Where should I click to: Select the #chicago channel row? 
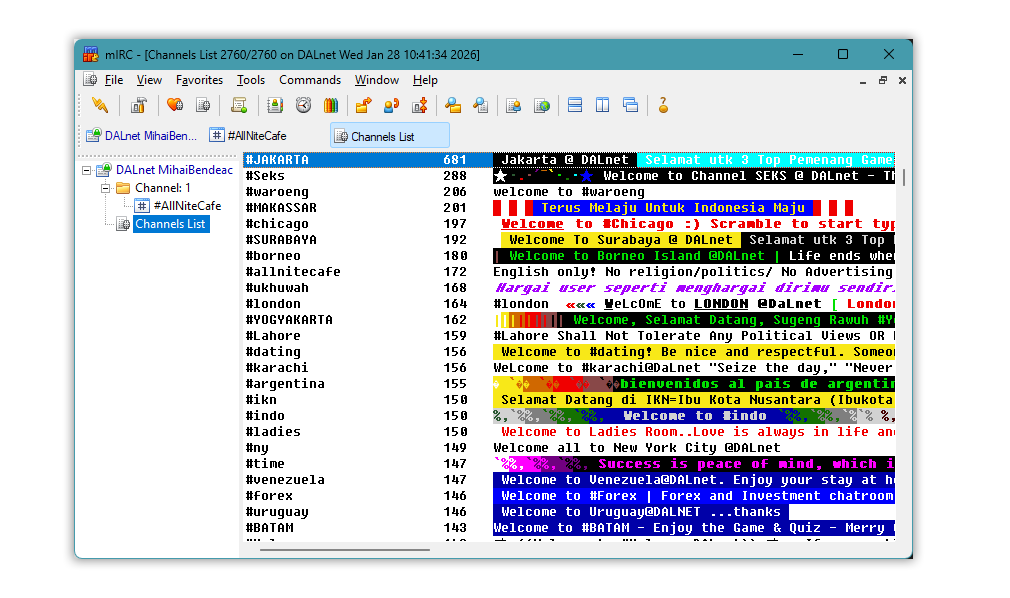coord(569,224)
